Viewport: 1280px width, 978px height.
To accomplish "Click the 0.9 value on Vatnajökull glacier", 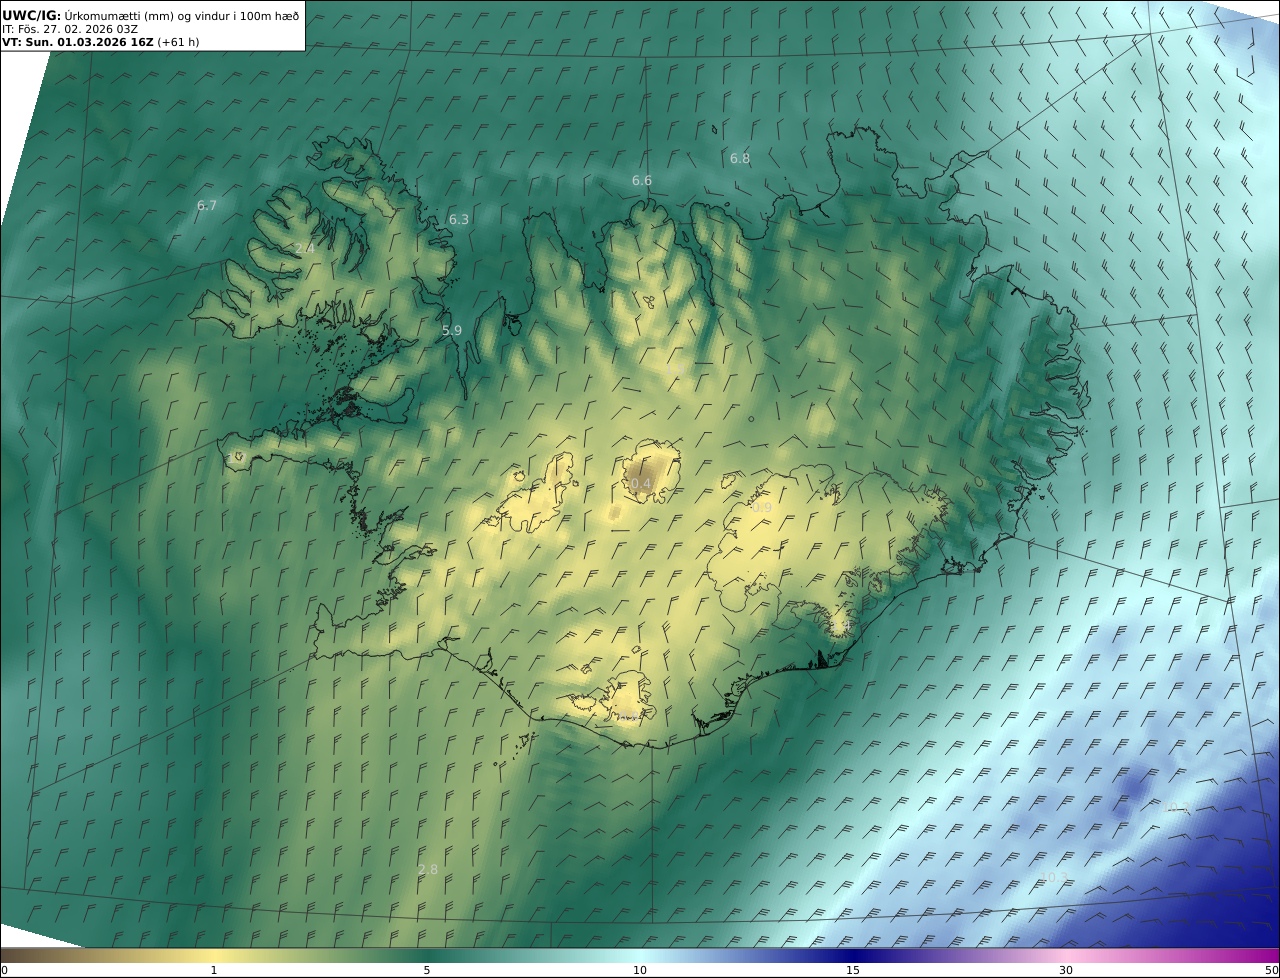I will (762, 508).
